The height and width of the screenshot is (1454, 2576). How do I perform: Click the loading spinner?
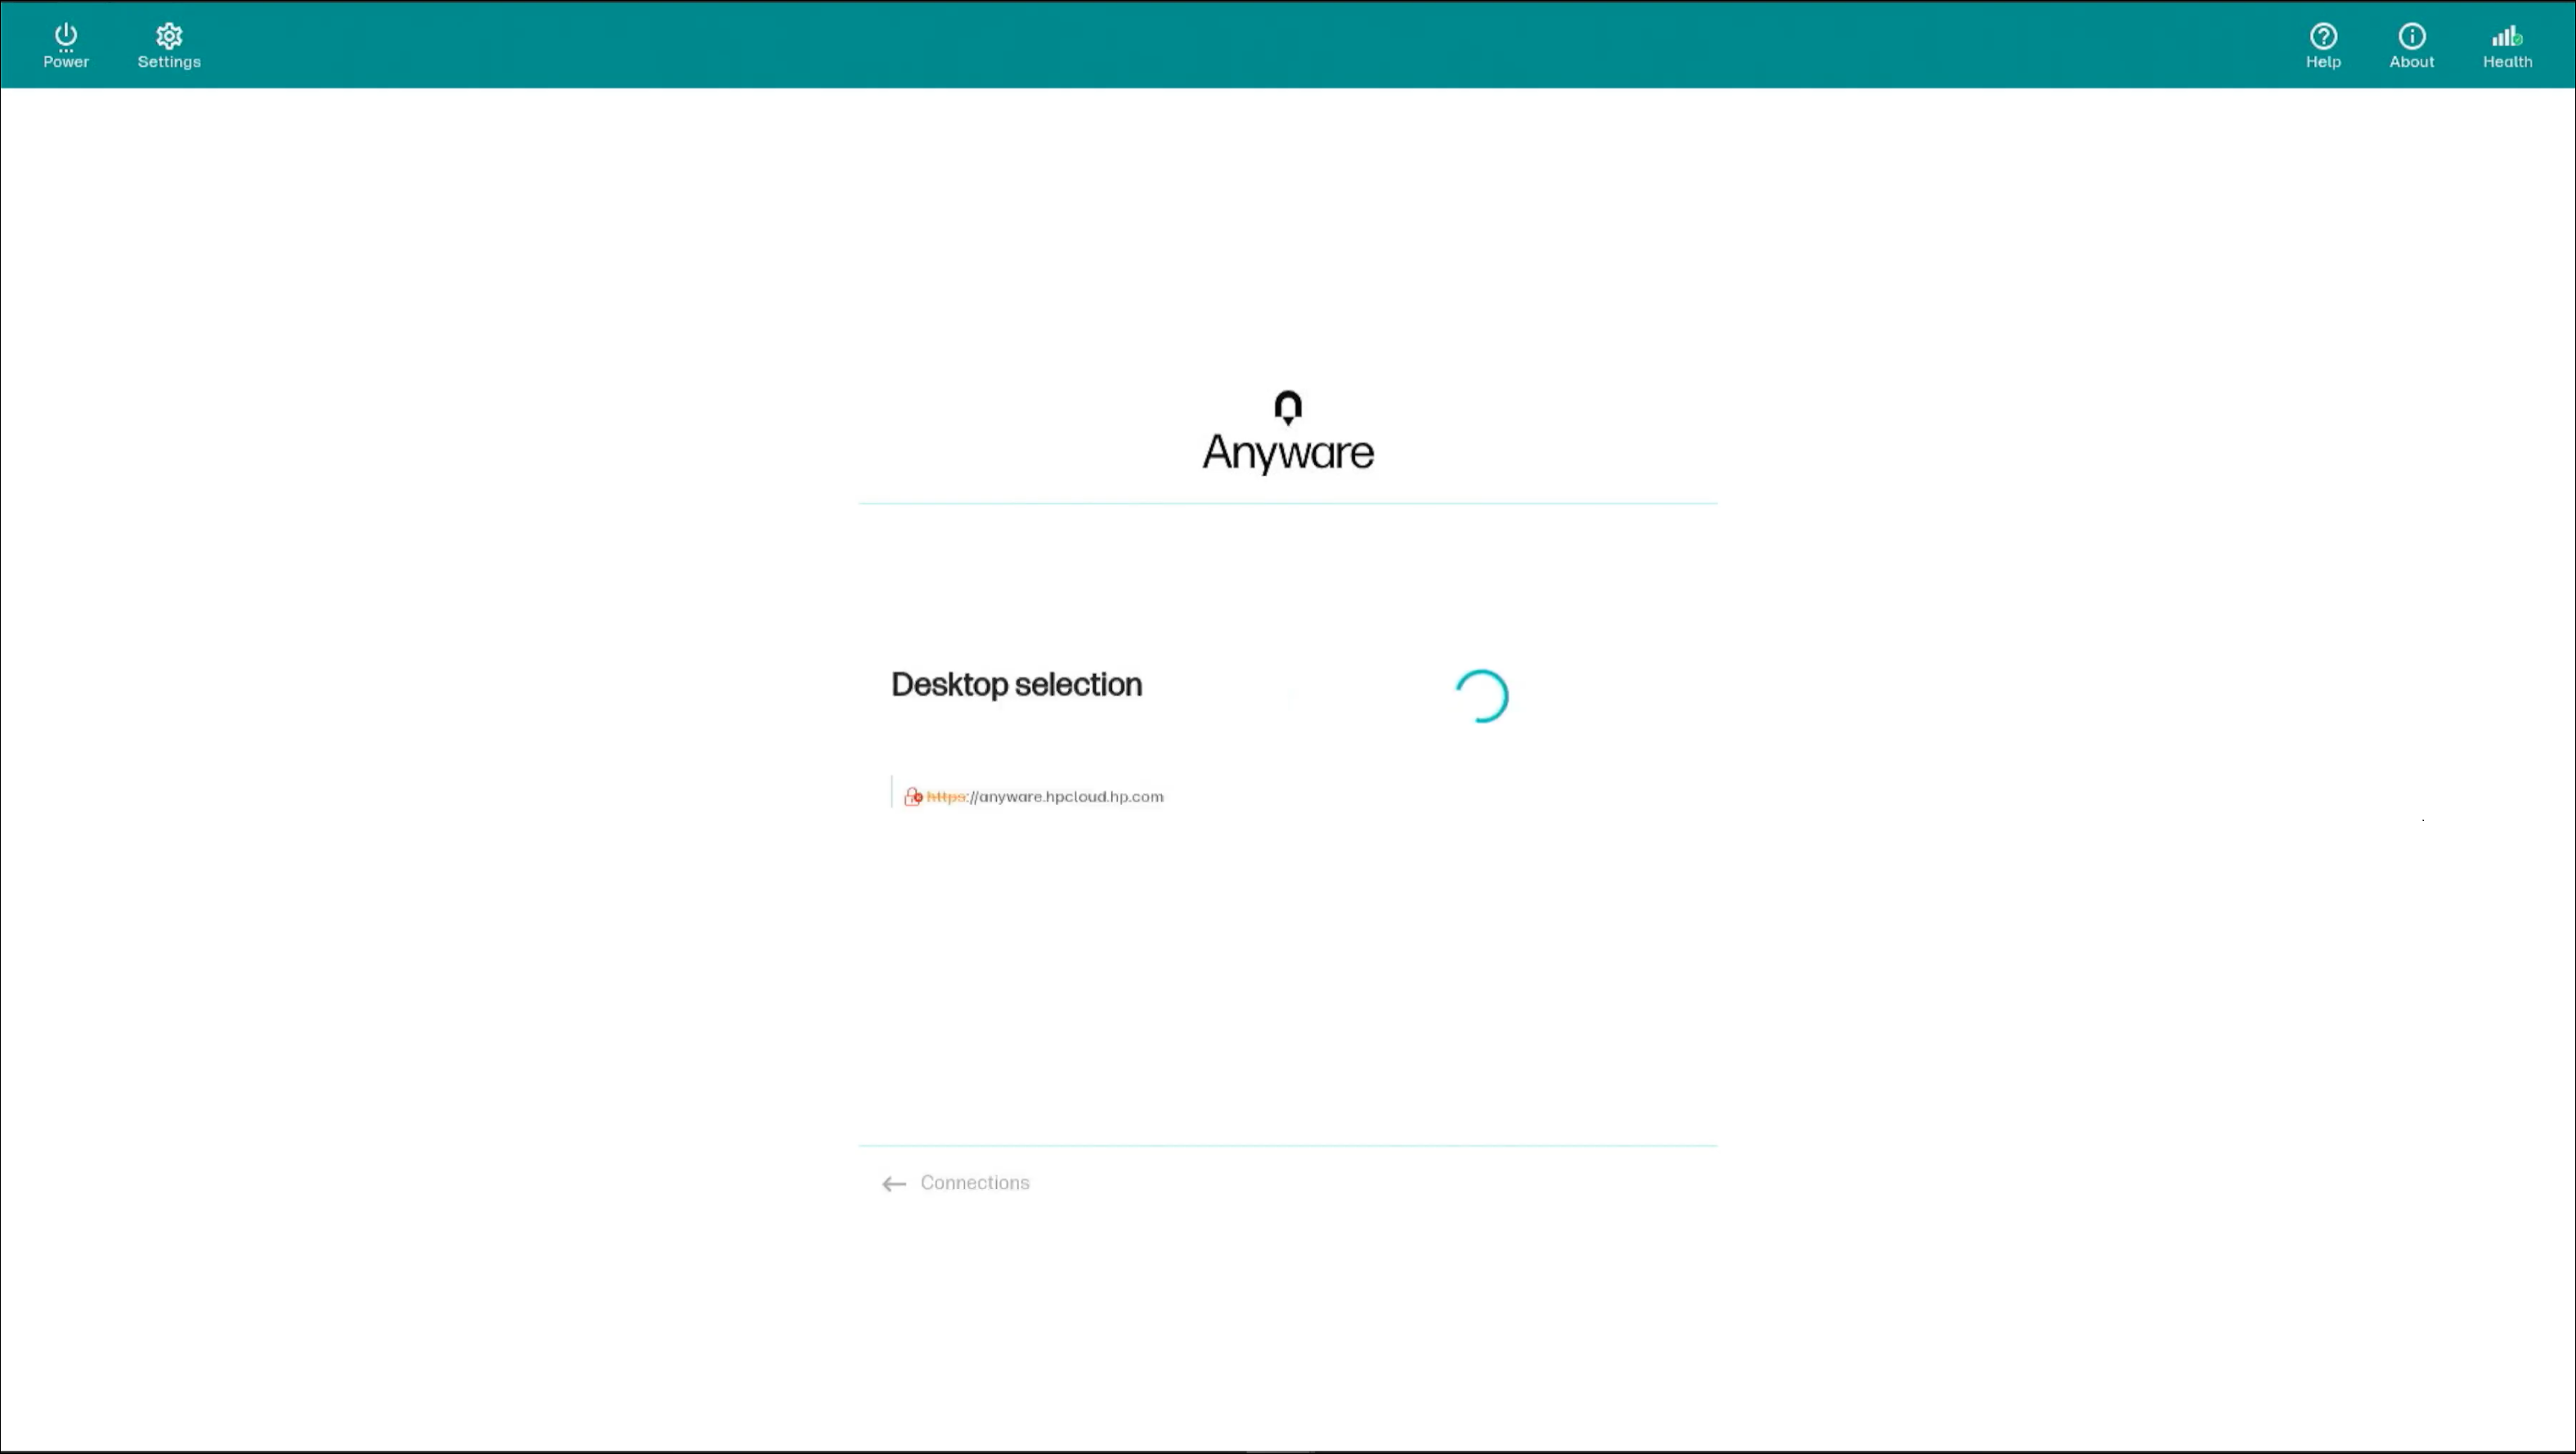pyautogui.click(x=1481, y=696)
